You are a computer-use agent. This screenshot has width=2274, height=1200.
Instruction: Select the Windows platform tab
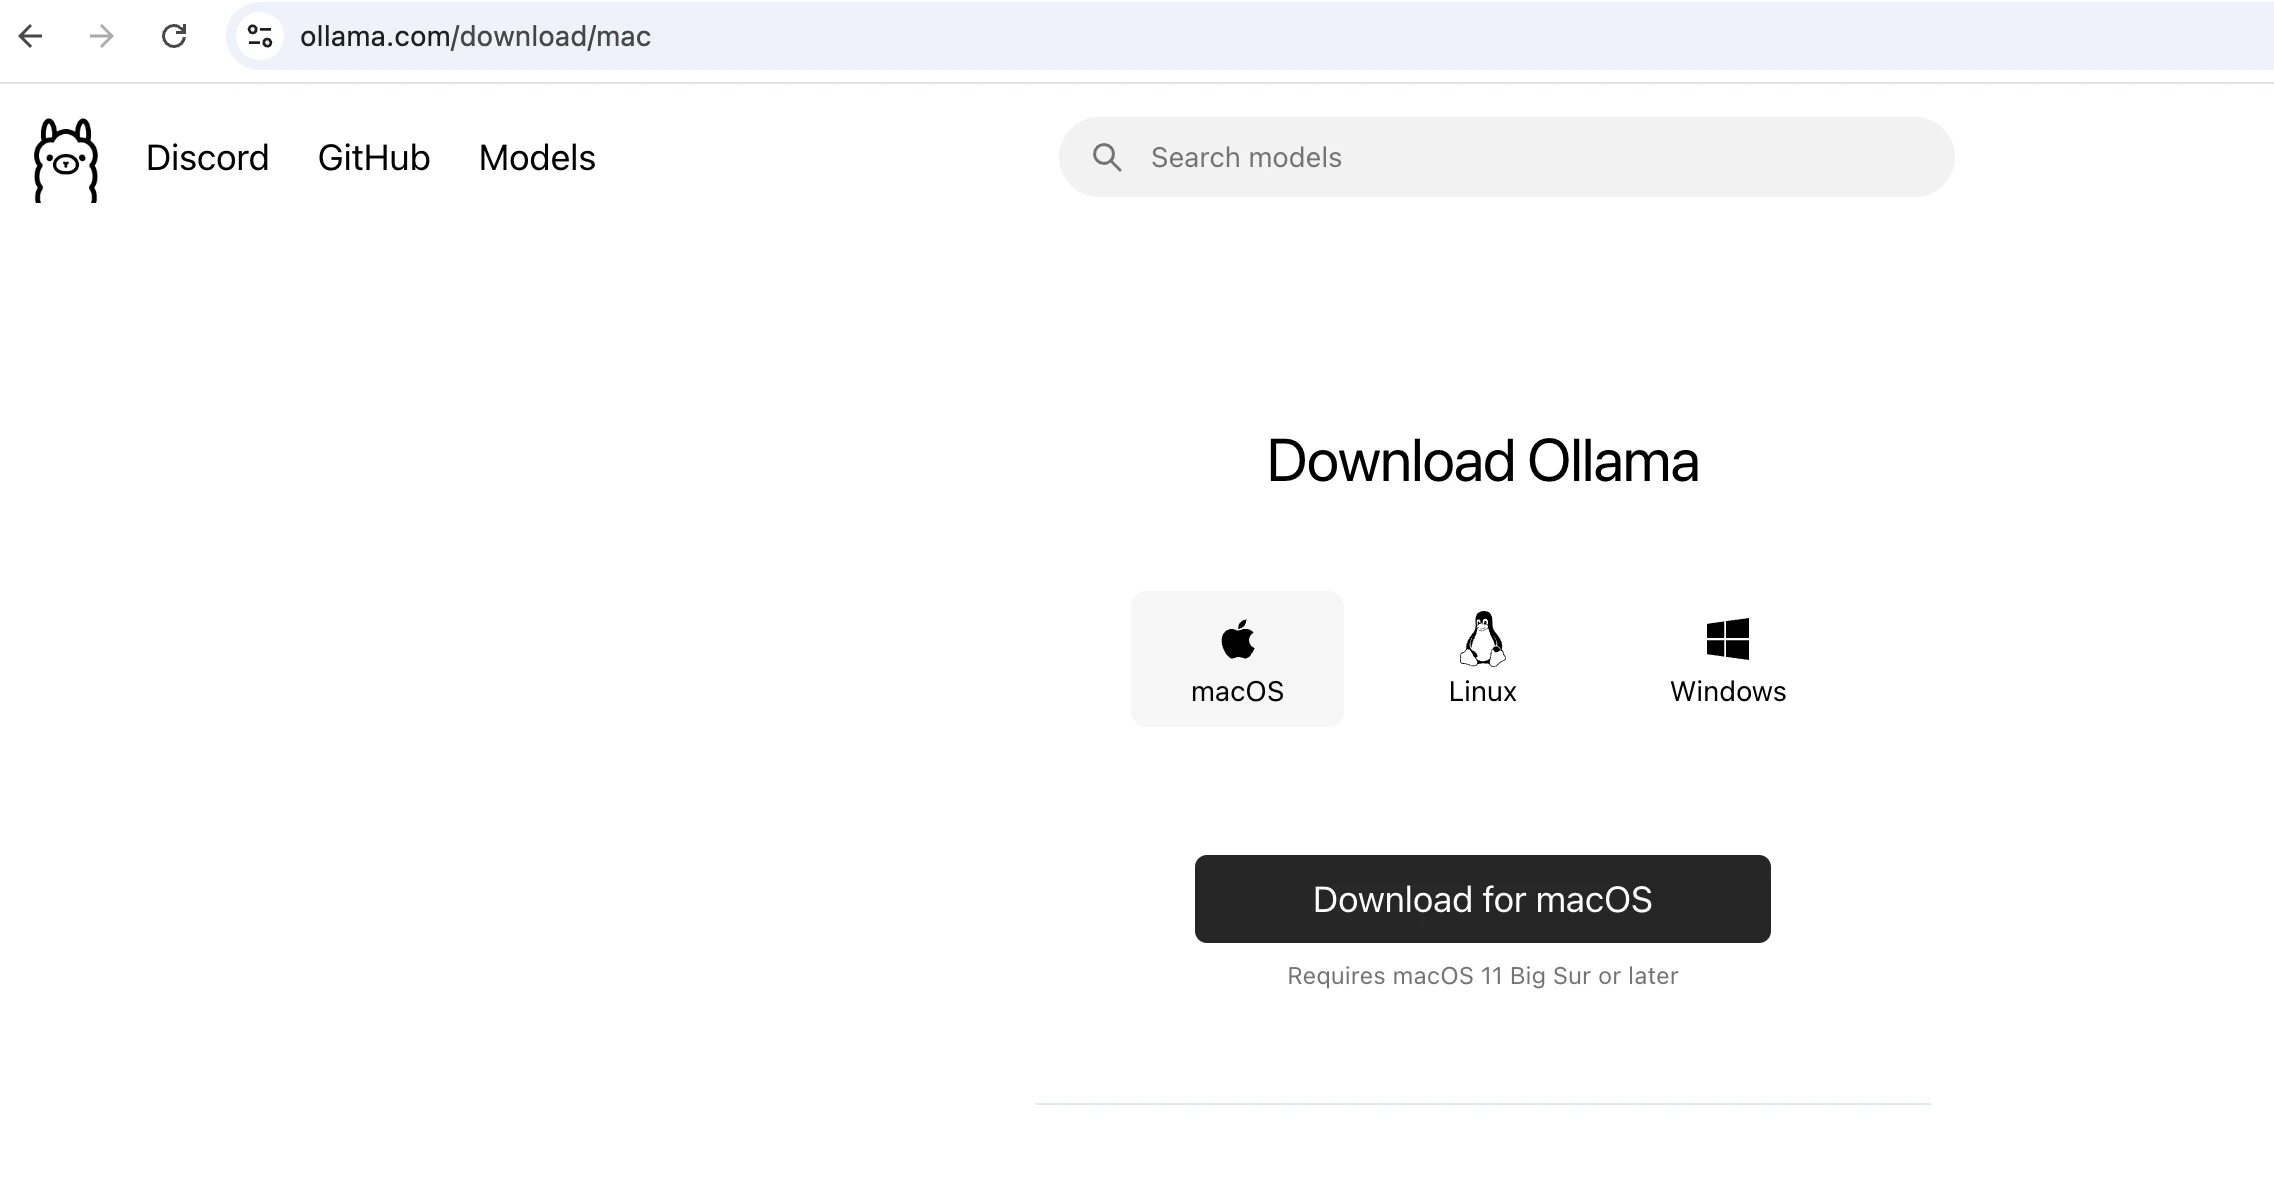(1728, 659)
